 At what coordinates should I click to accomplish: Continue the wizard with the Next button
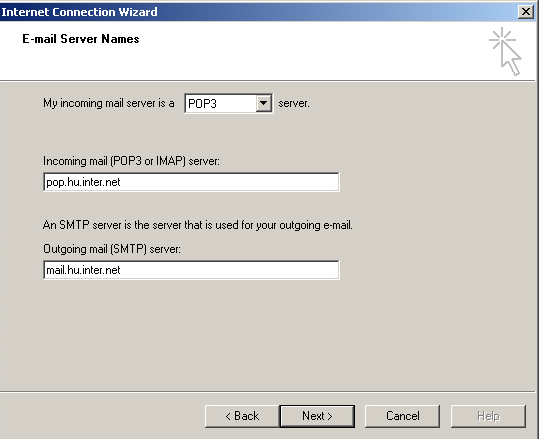click(x=317, y=416)
